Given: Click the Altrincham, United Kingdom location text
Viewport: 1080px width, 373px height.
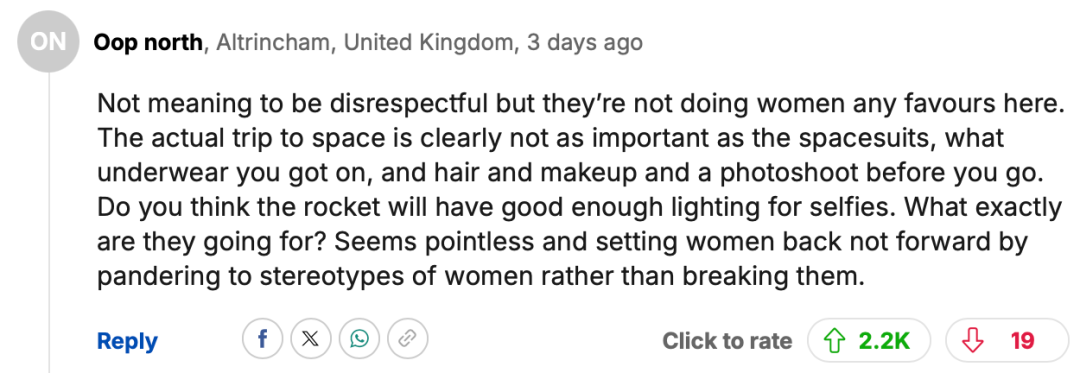Looking at the screenshot, I should [365, 43].
